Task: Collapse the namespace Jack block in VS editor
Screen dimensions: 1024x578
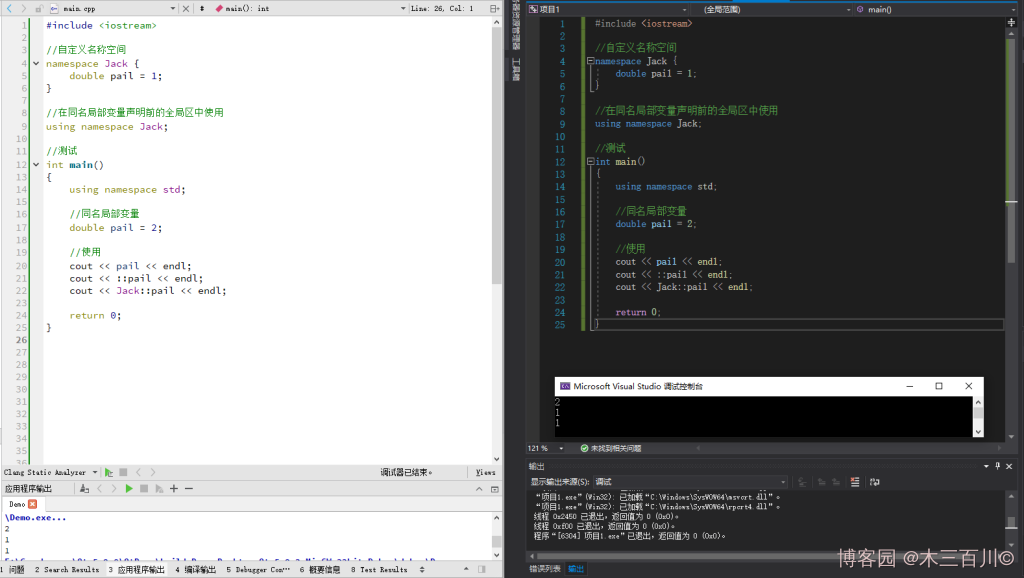Action: click(x=590, y=61)
